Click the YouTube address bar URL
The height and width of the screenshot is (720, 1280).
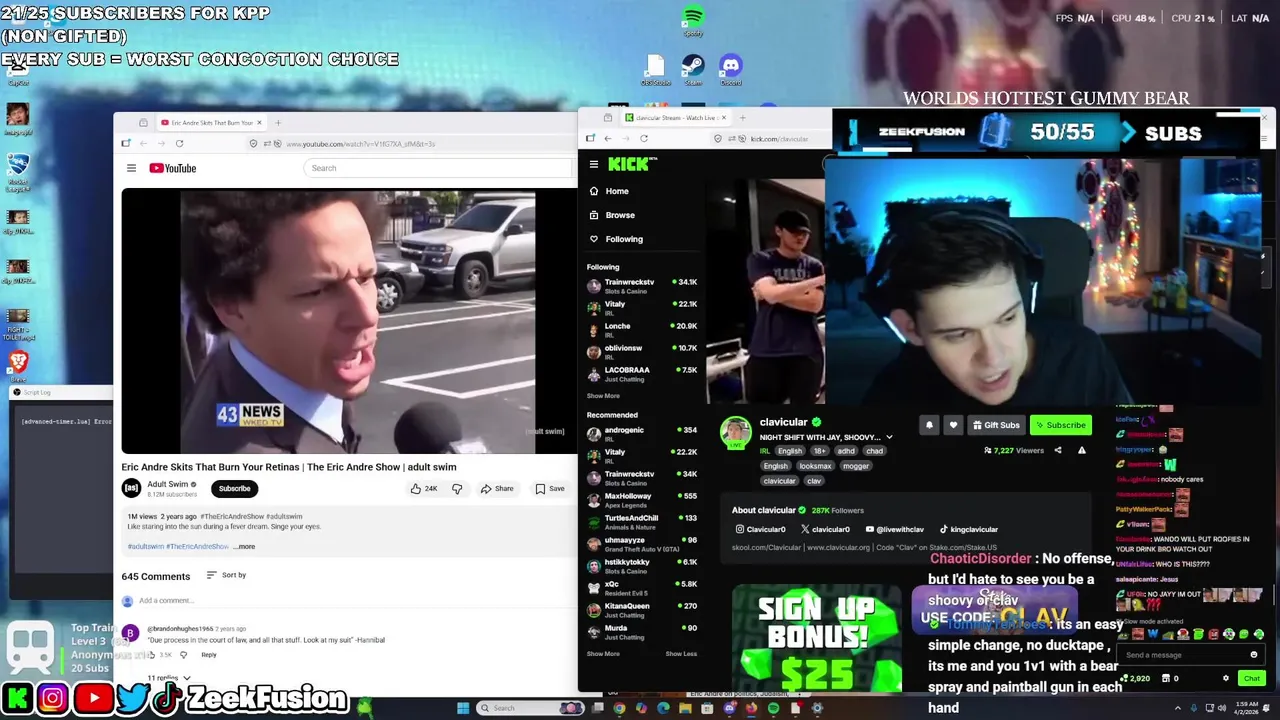click(360, 144)
